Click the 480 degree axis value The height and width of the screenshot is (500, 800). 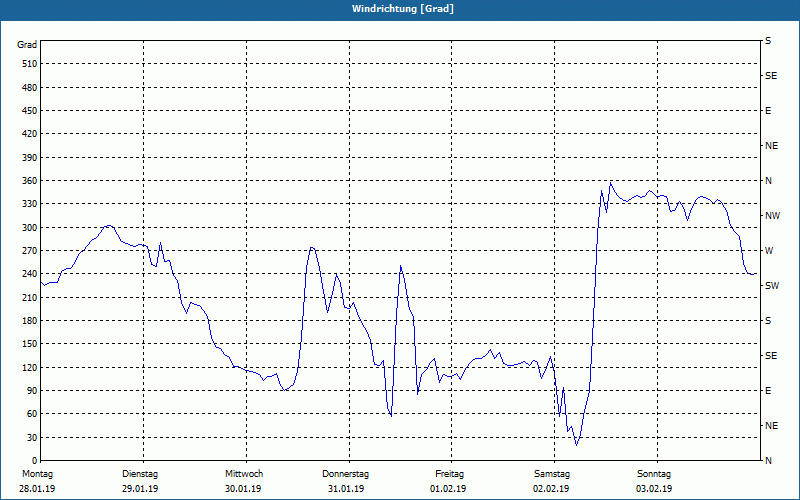30,87
